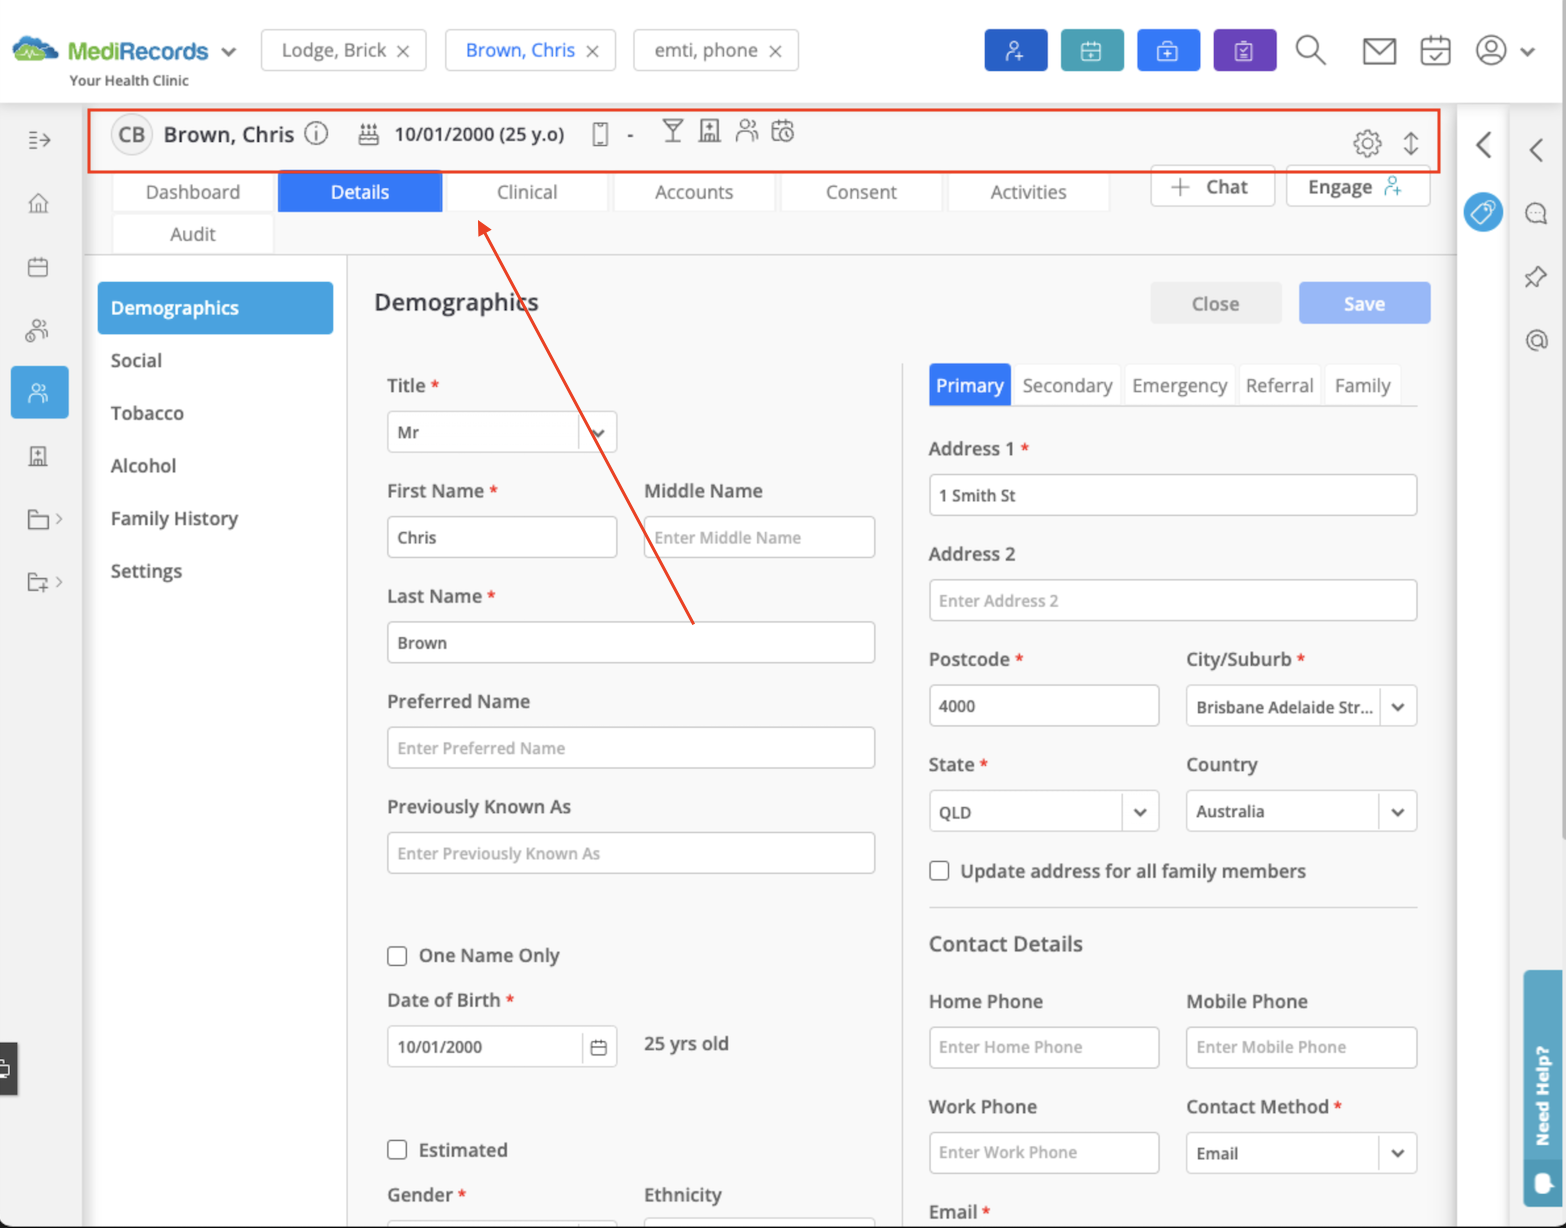Click the Mobile Phone input field
Viewport: 1566px width, 1228px height.
(x=1301, y=1047)
